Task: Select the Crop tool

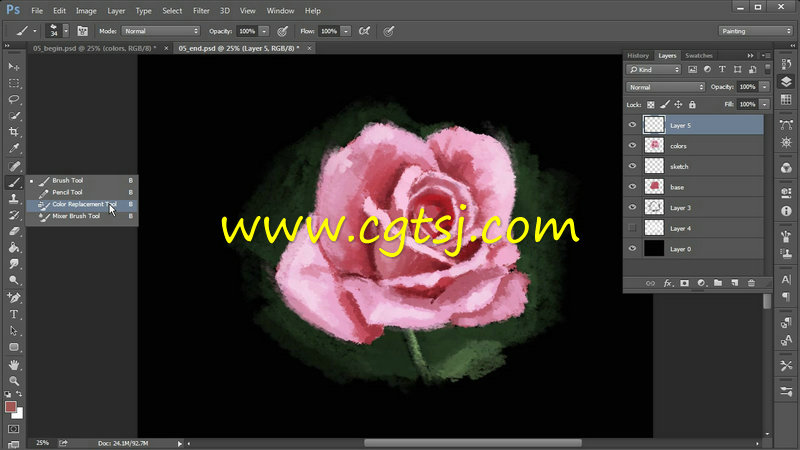Action: (14, 132)
